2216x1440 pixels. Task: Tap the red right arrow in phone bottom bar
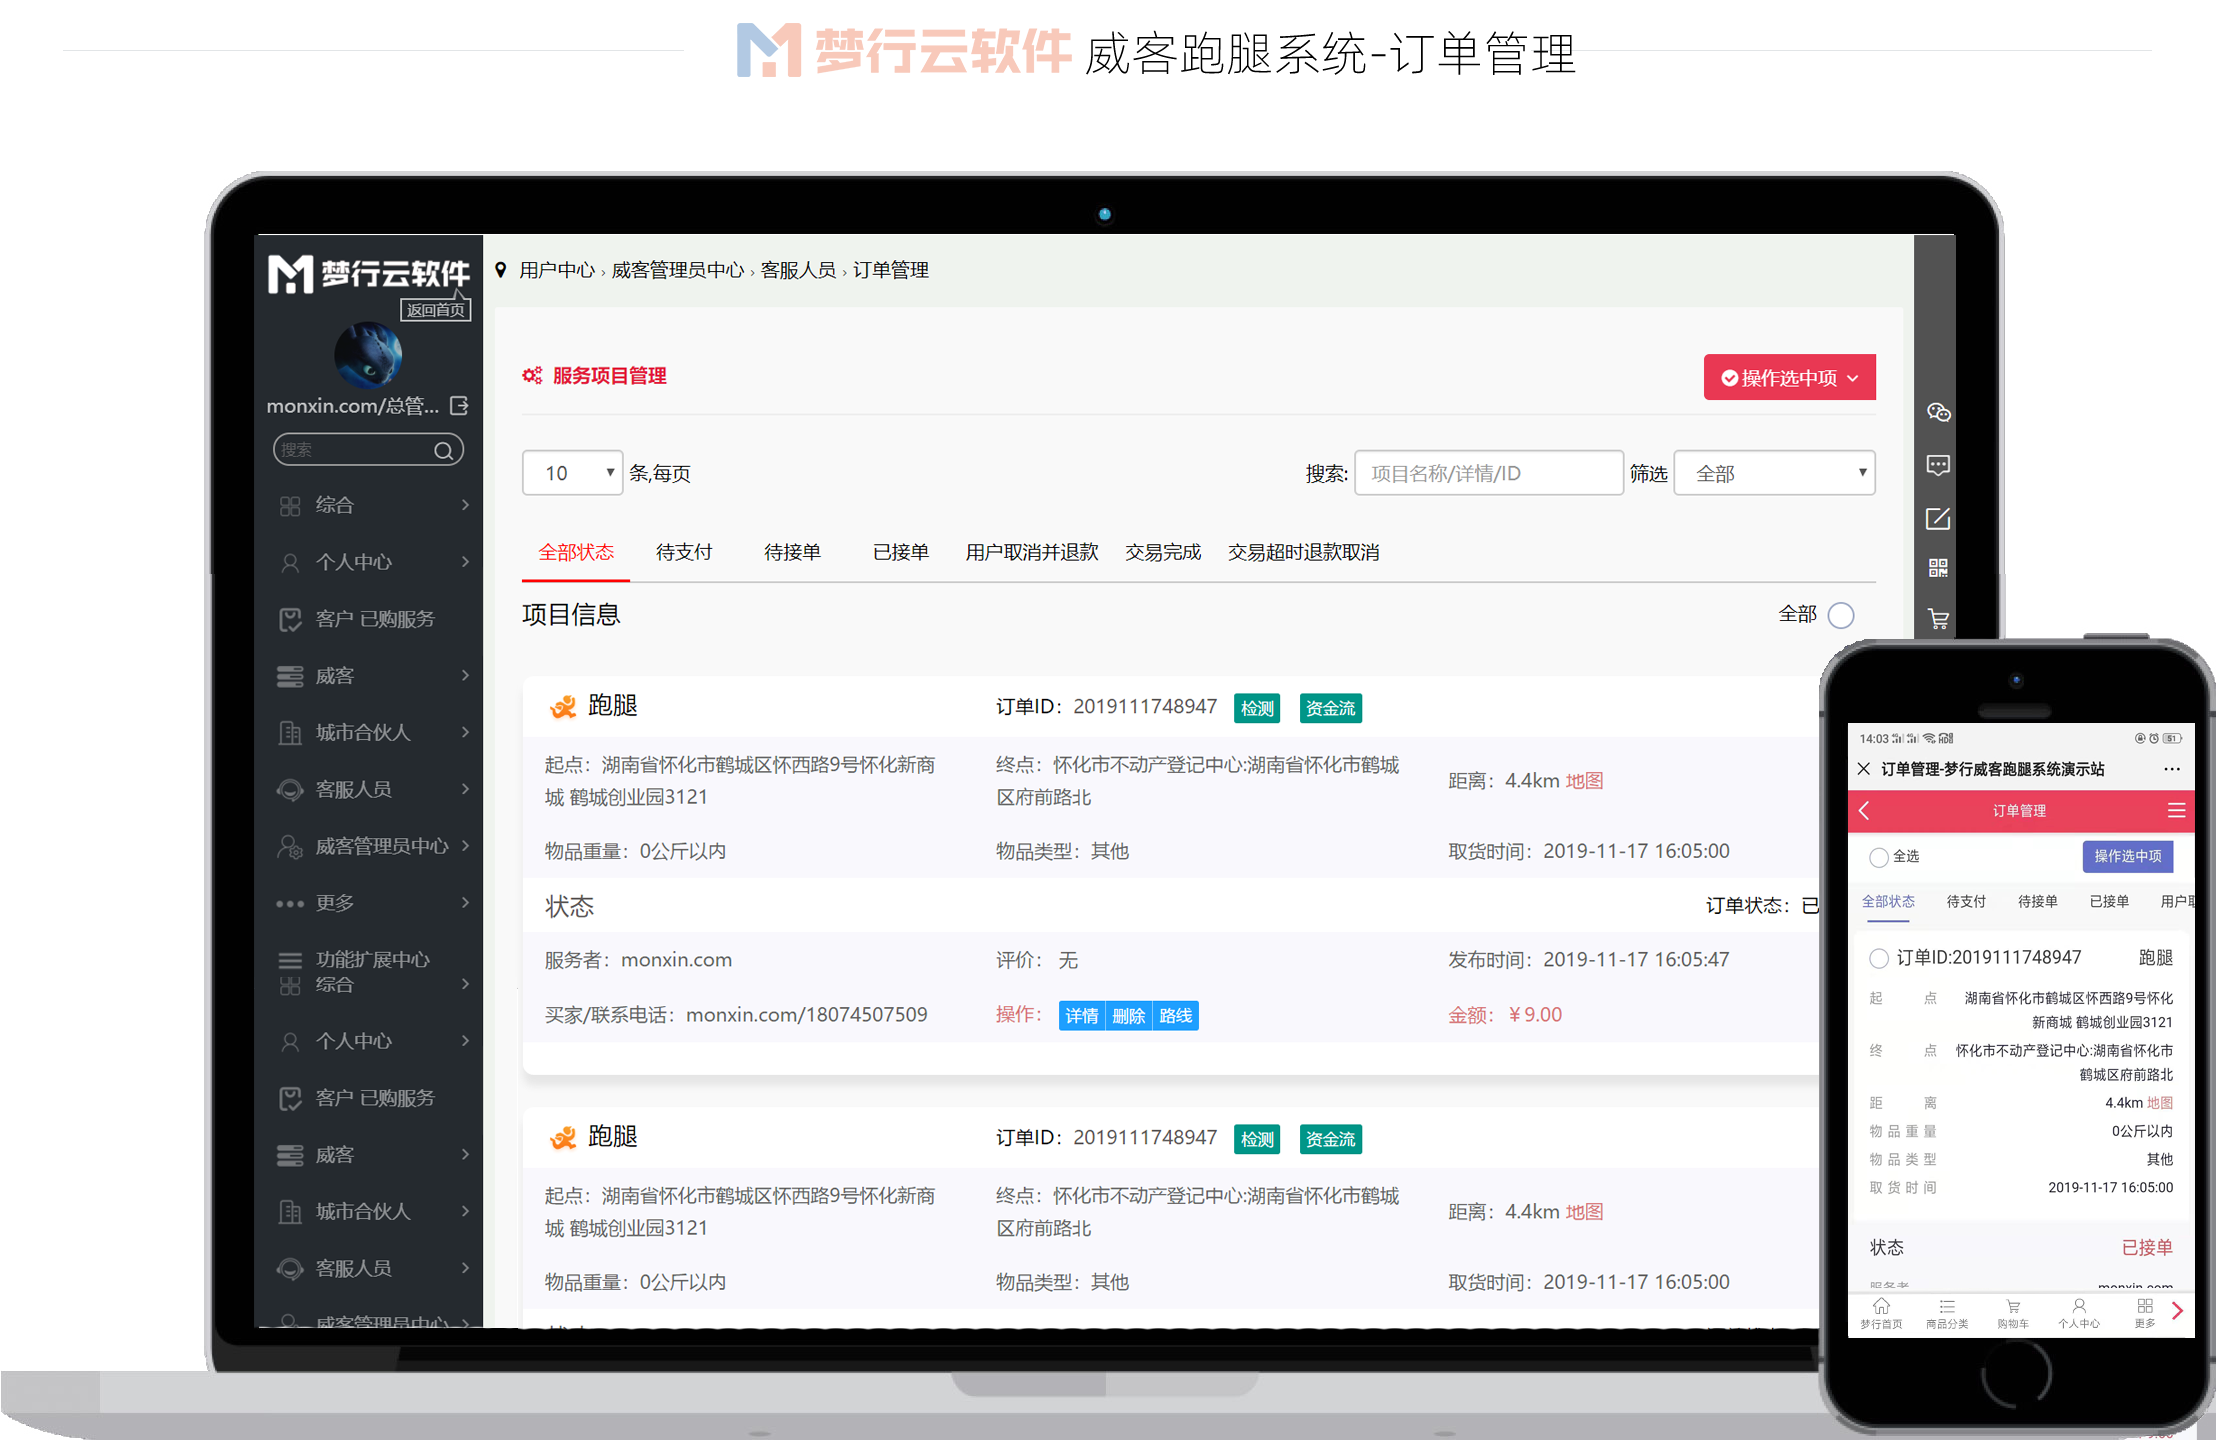coord(2178,1311)
